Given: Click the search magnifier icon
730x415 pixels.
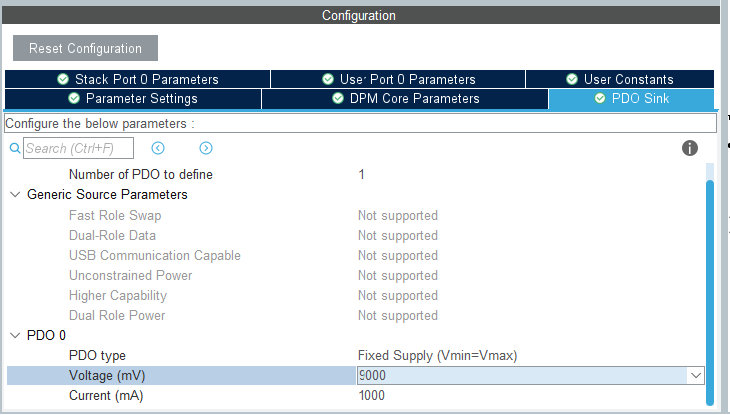Looking at the screenshot, I should coord(14,148).
